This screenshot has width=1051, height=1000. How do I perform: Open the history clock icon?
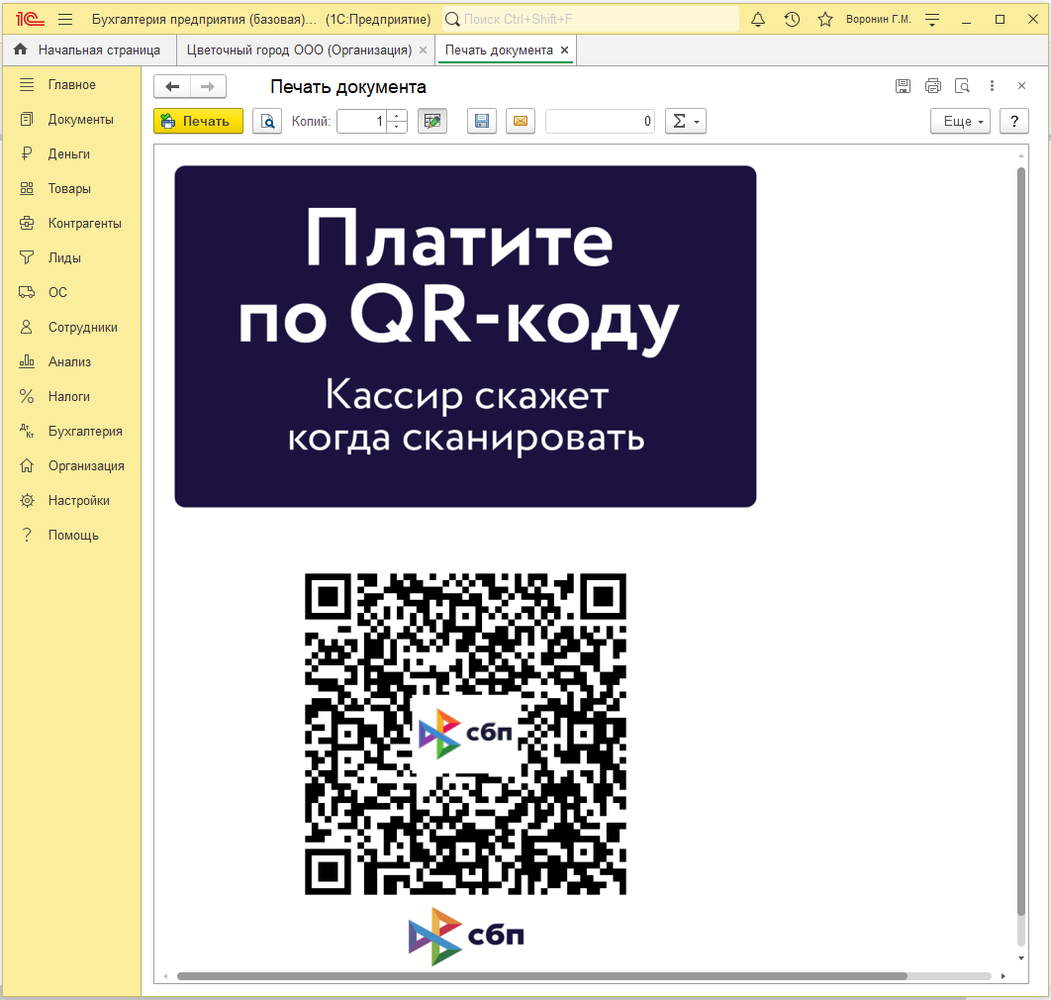792,19
